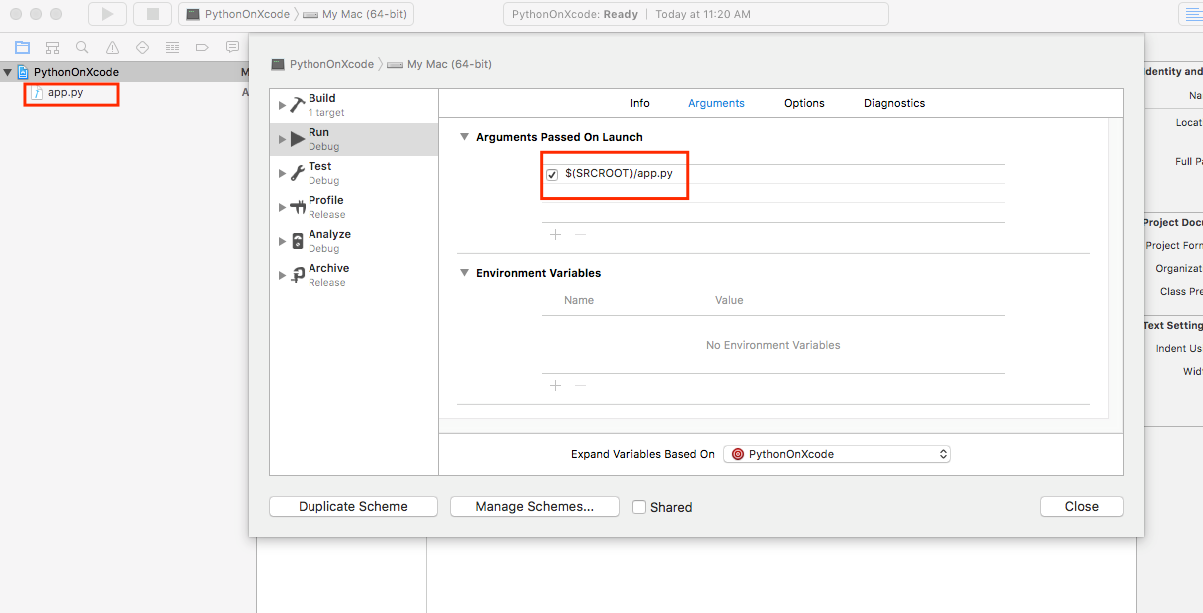Switch to the Options tab
The image size is (1203, 613).
[804, 103]
